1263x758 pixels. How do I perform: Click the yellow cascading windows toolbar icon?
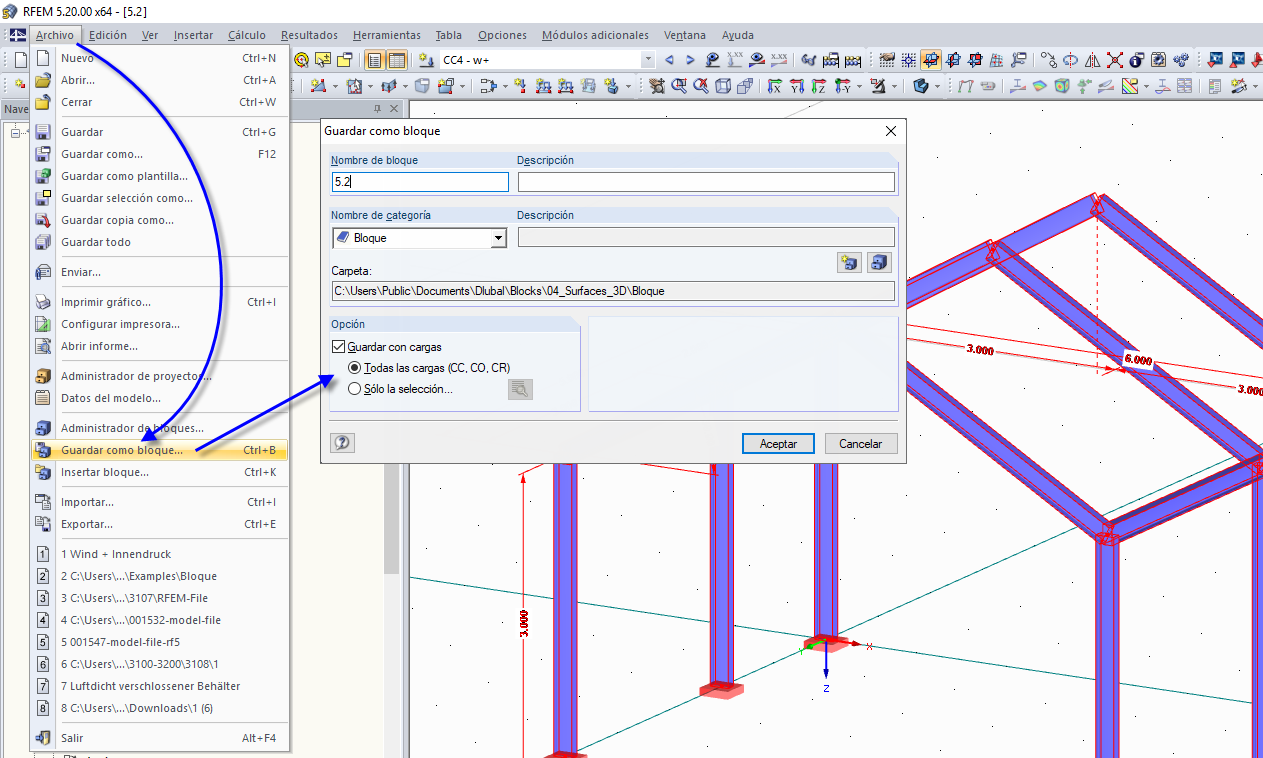[x=344, y=60]
